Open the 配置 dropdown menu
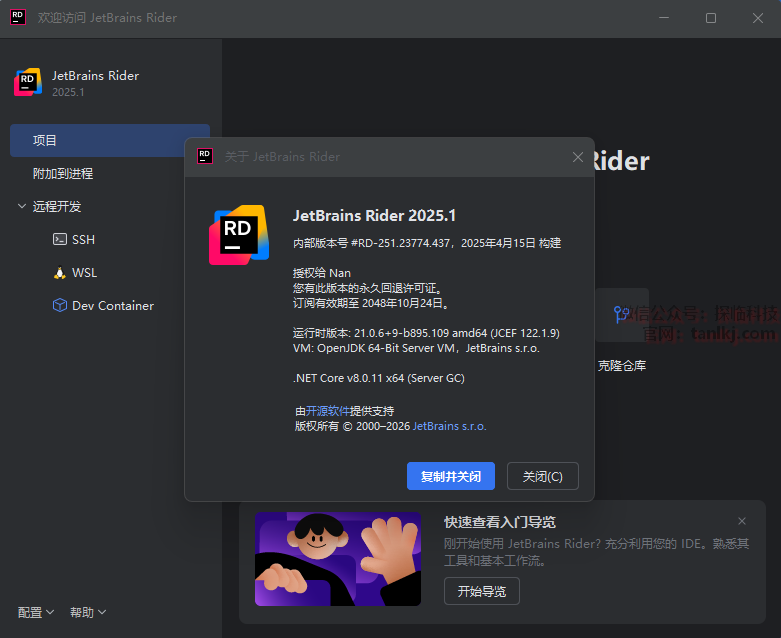 tap(36, 612)
